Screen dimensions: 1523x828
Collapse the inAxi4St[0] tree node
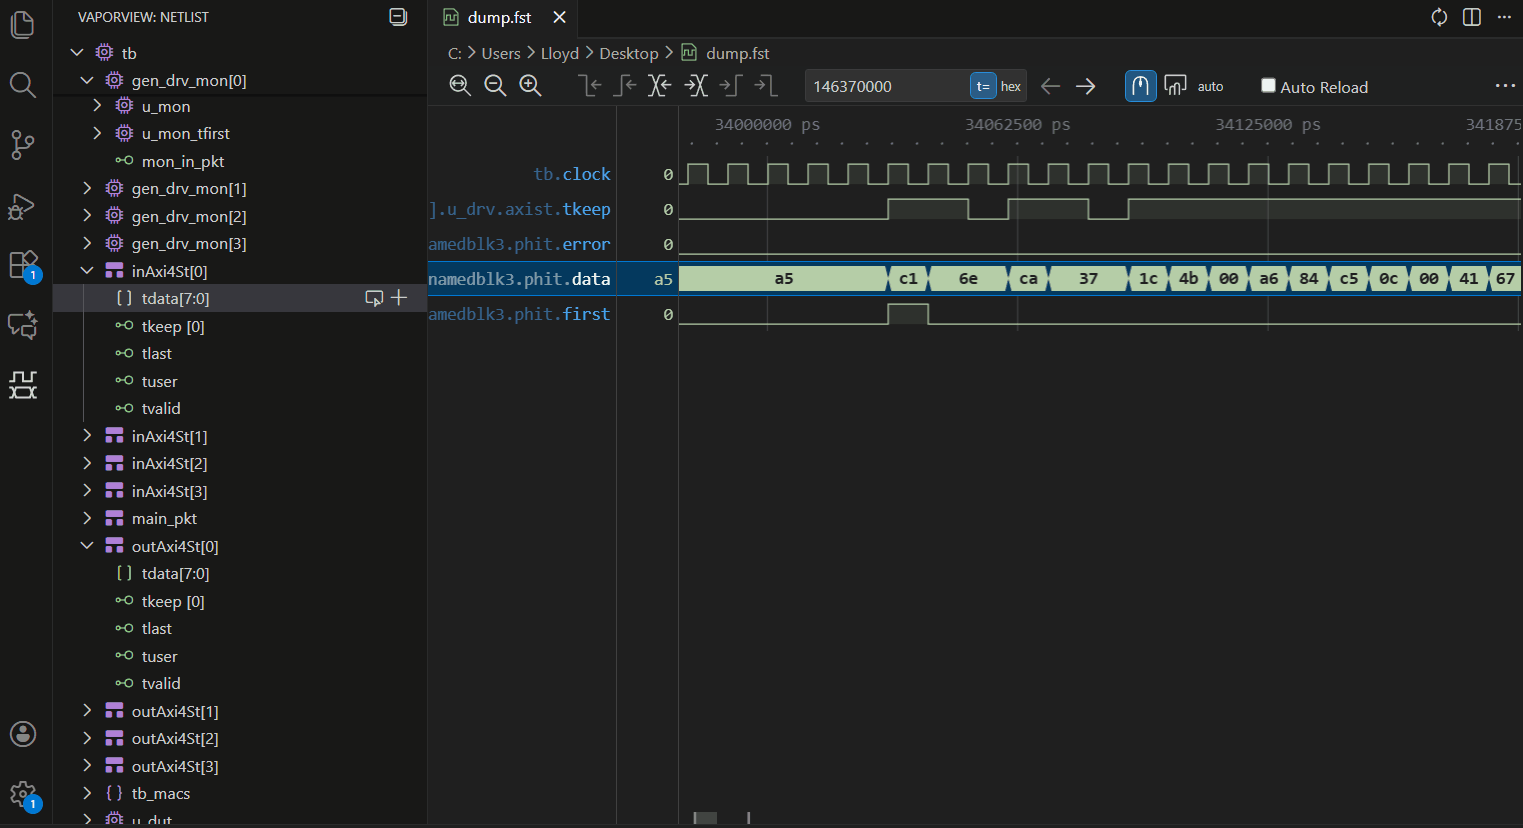pos(87,271)
